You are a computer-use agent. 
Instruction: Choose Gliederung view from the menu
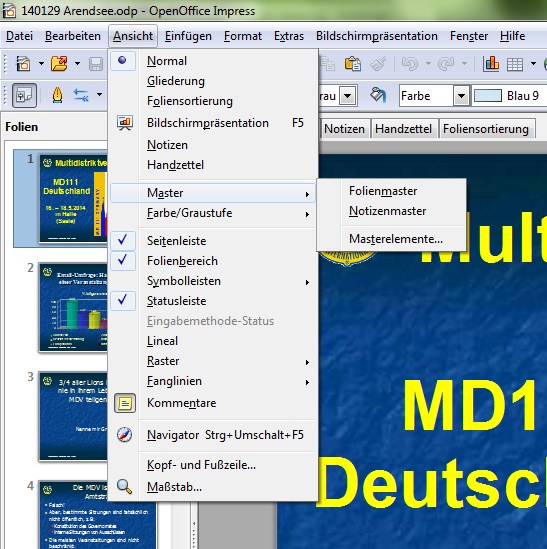[x=213, y=81]
